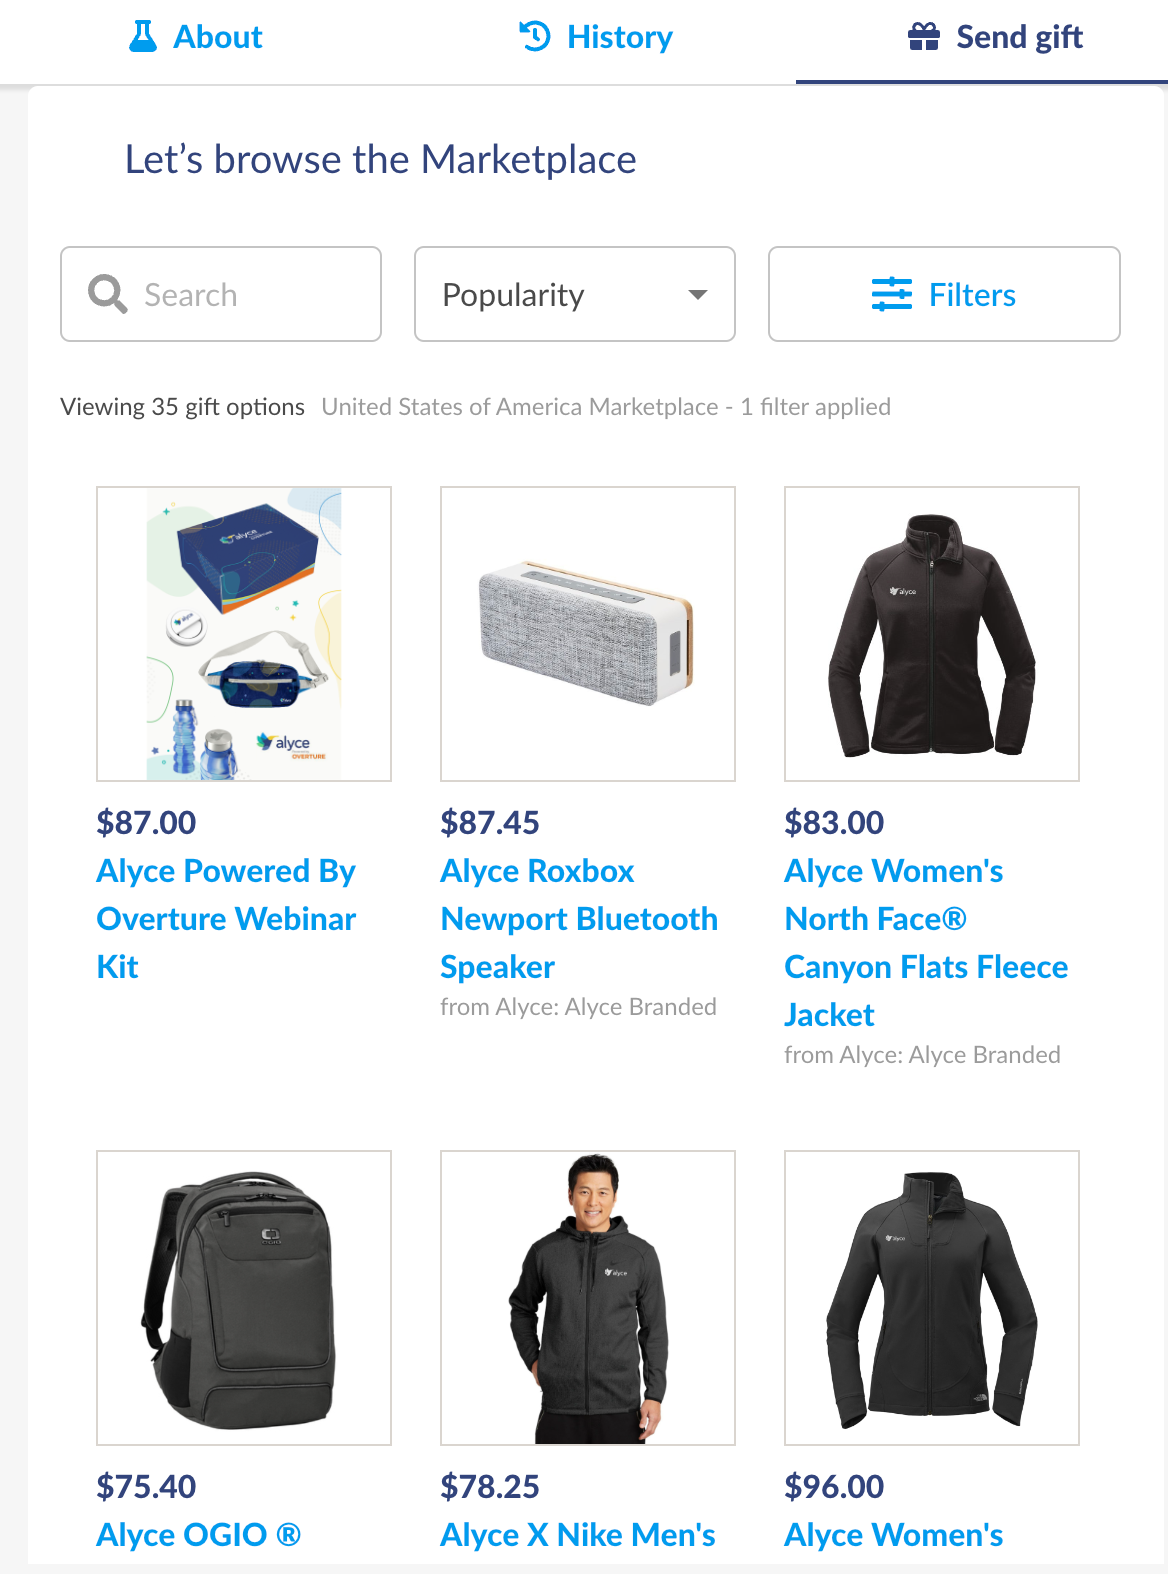This screenshot has width=1168, height=1574.
Task: Select the OGIO backpack product image
Action: tap(244, 1298)
